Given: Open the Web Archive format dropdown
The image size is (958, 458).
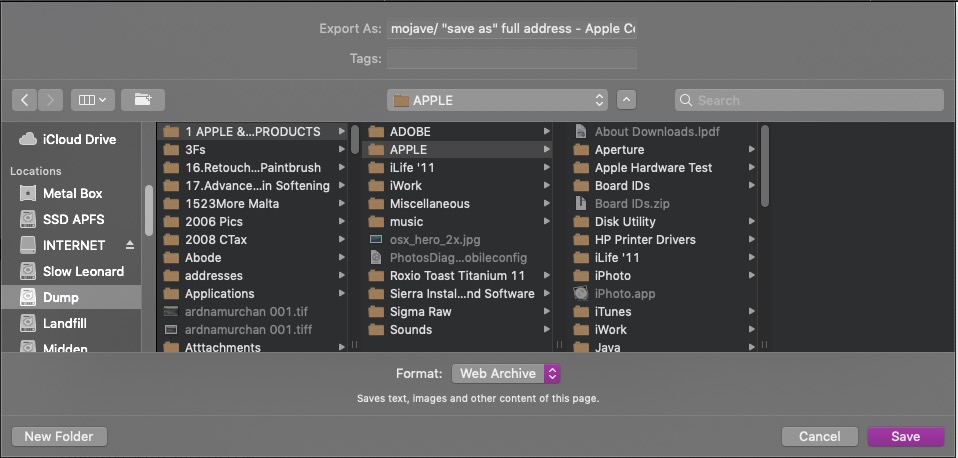Looking at the screenshot, I should coord(506,373).
